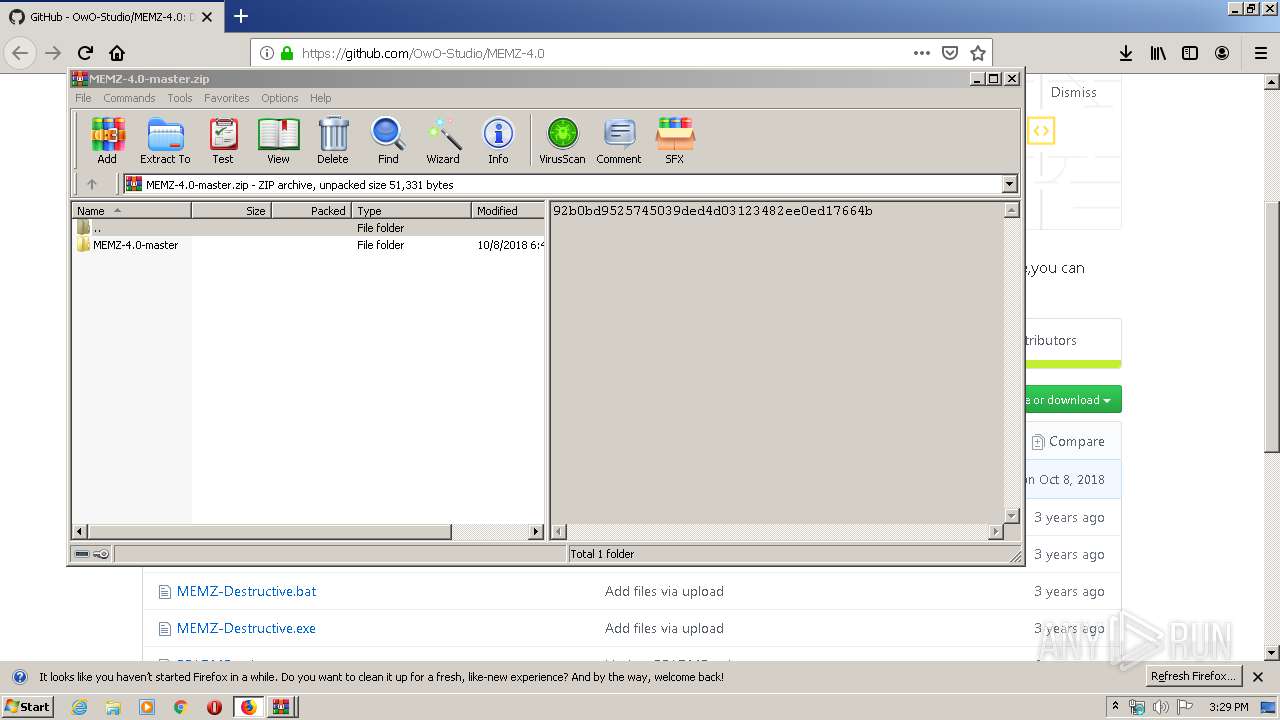Screen dimensions: 1280x720
Task: Open the Help menu in WinRAR
Action: pyautogui.click(x=320, y=98)
